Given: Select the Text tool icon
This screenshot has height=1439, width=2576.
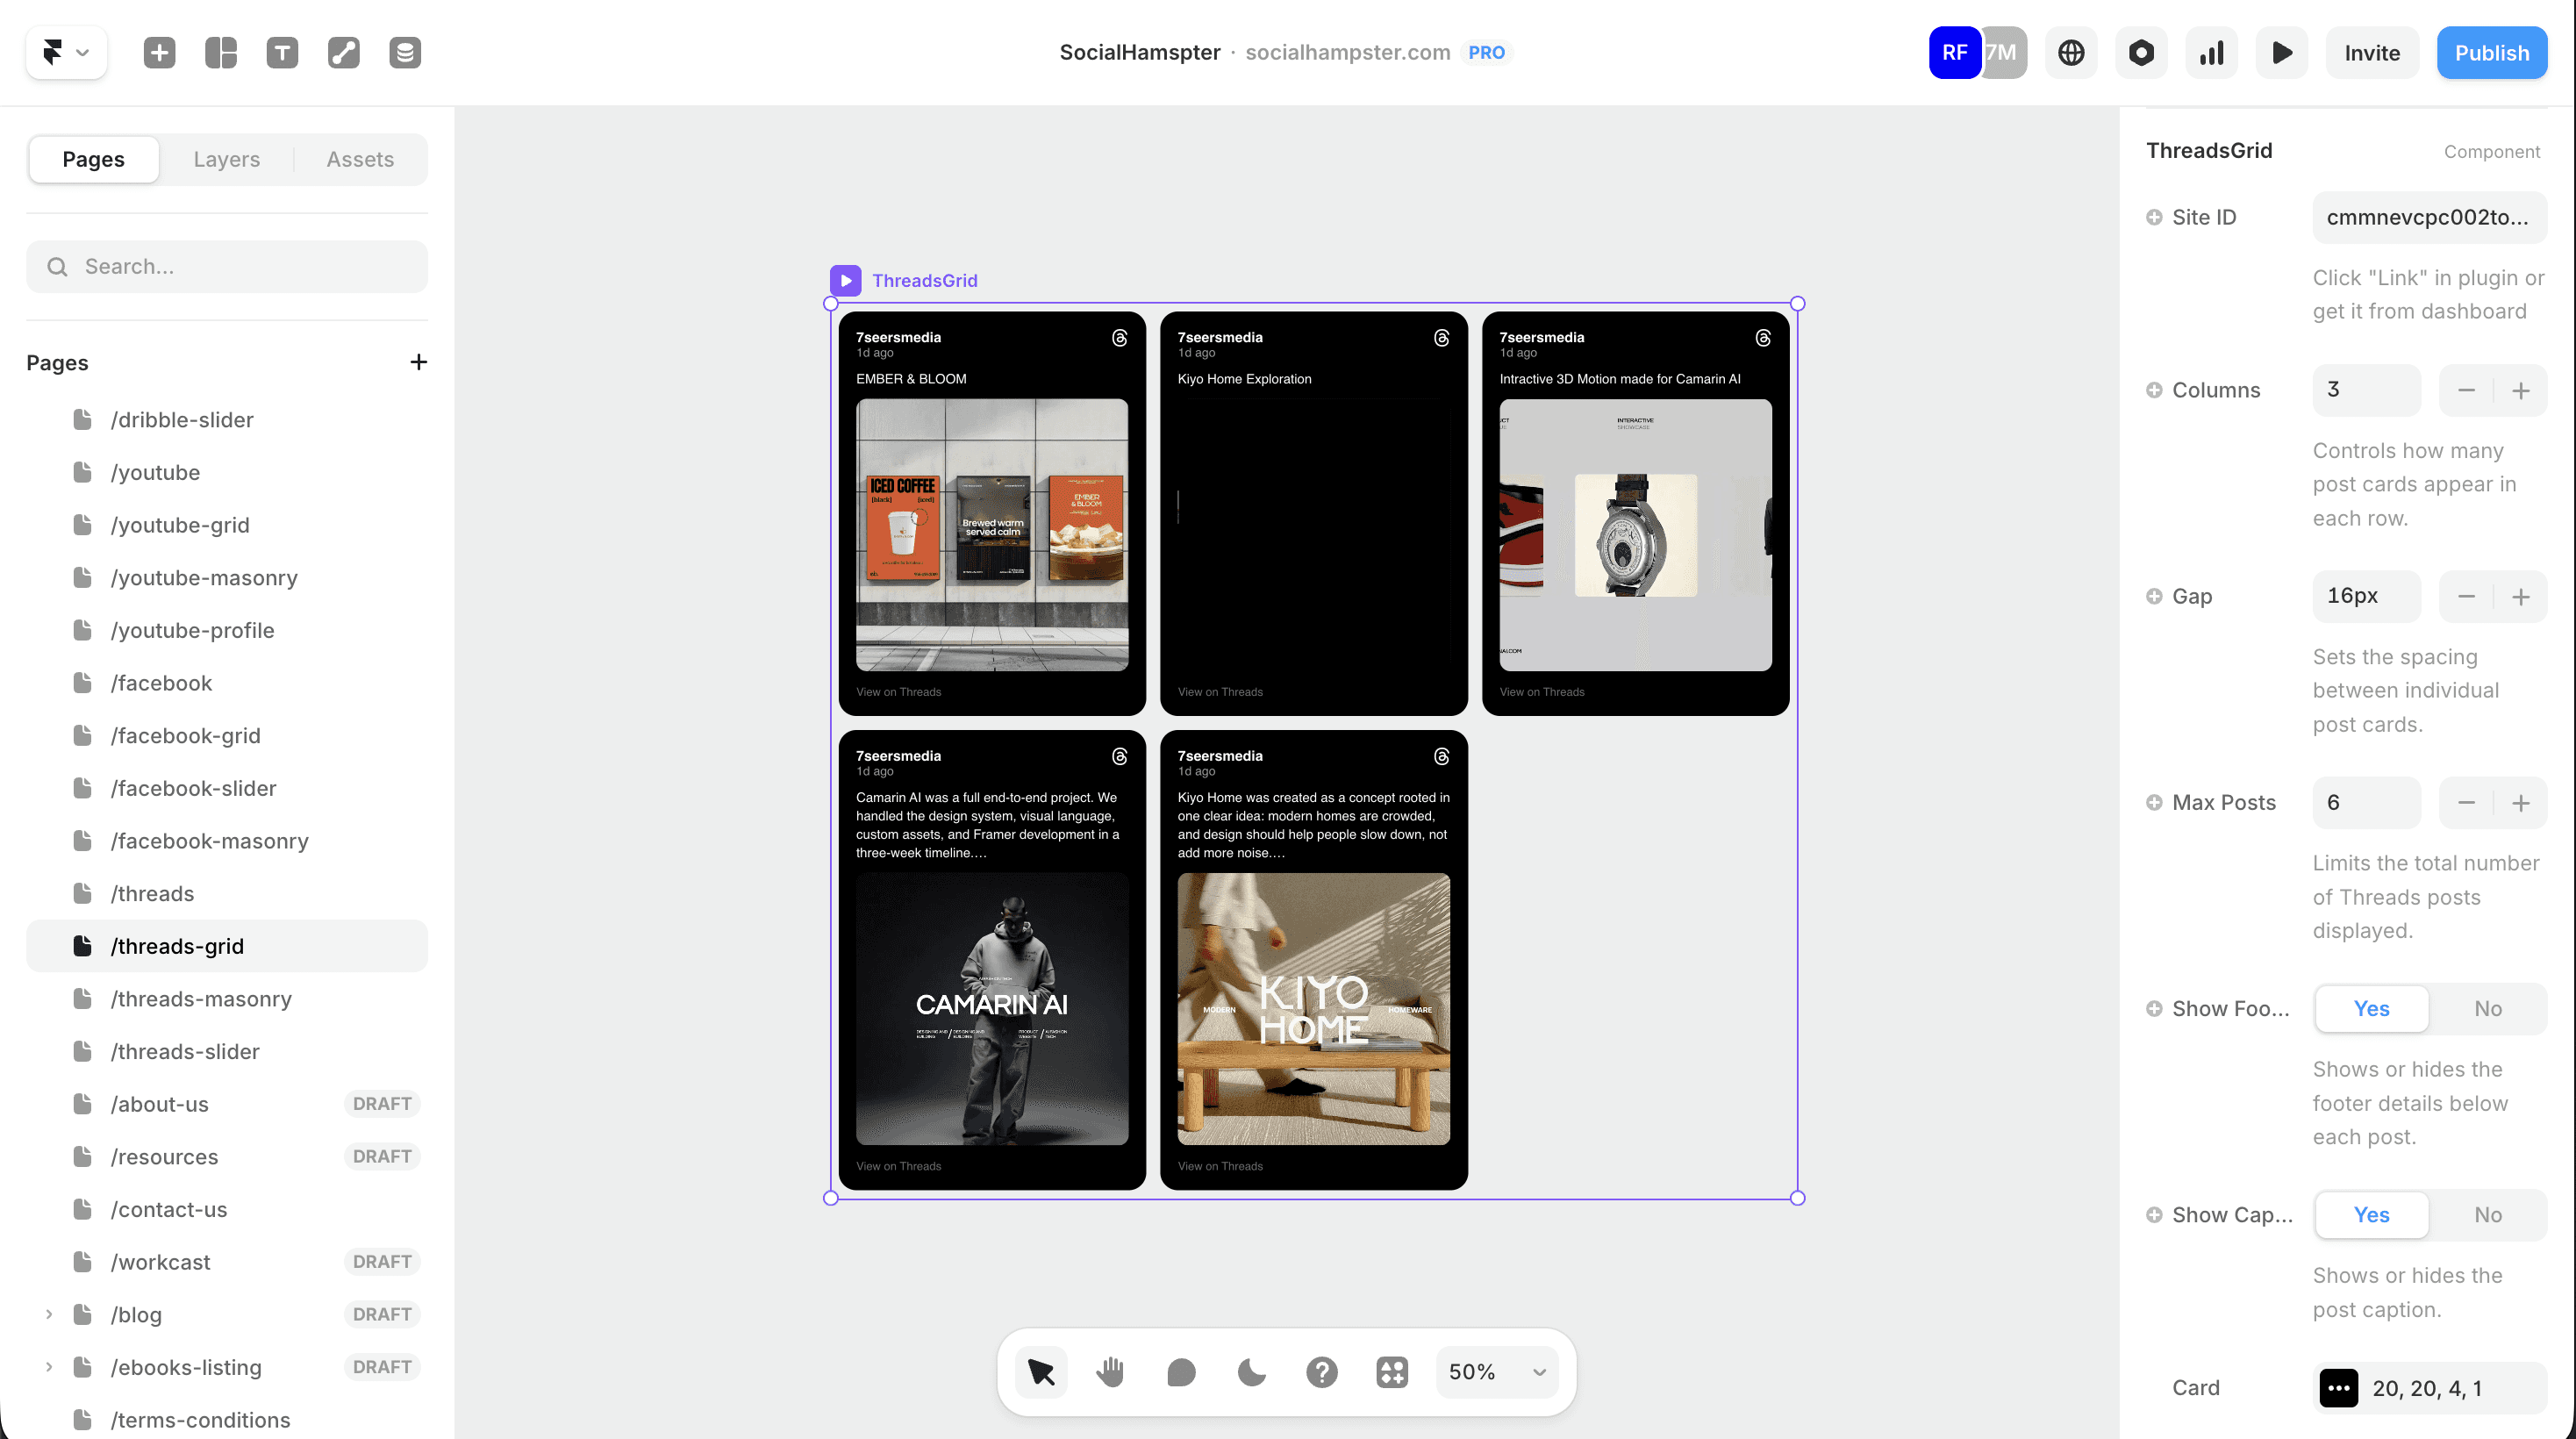Looking at the screenshot, I should pyautogui.click(x=282, y=53).
